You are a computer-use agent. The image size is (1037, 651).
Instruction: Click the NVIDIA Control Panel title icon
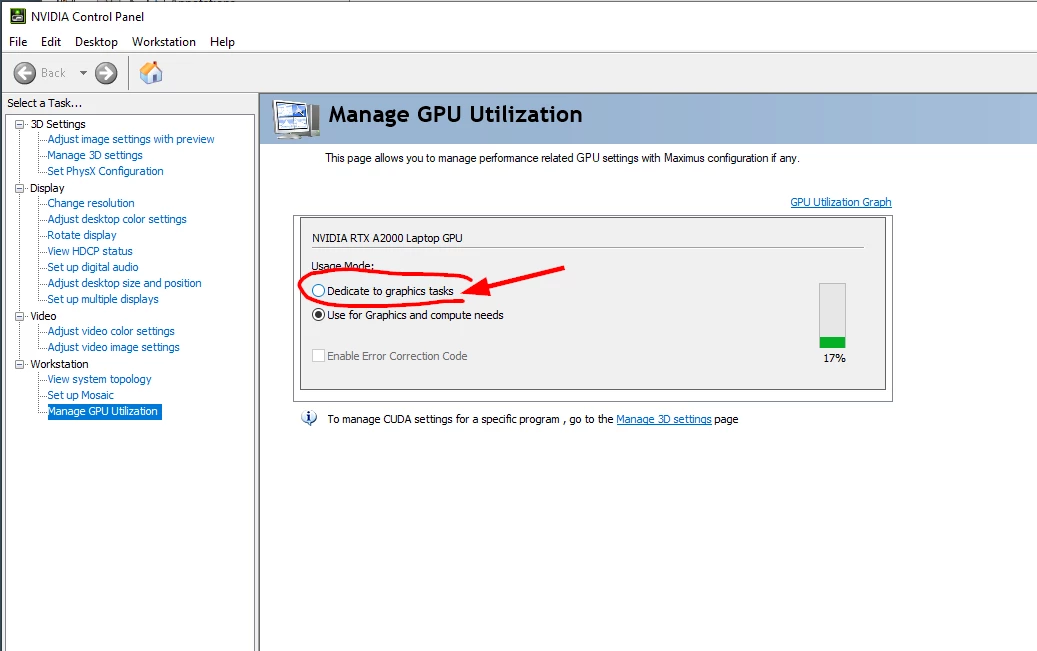click(18, 16)
